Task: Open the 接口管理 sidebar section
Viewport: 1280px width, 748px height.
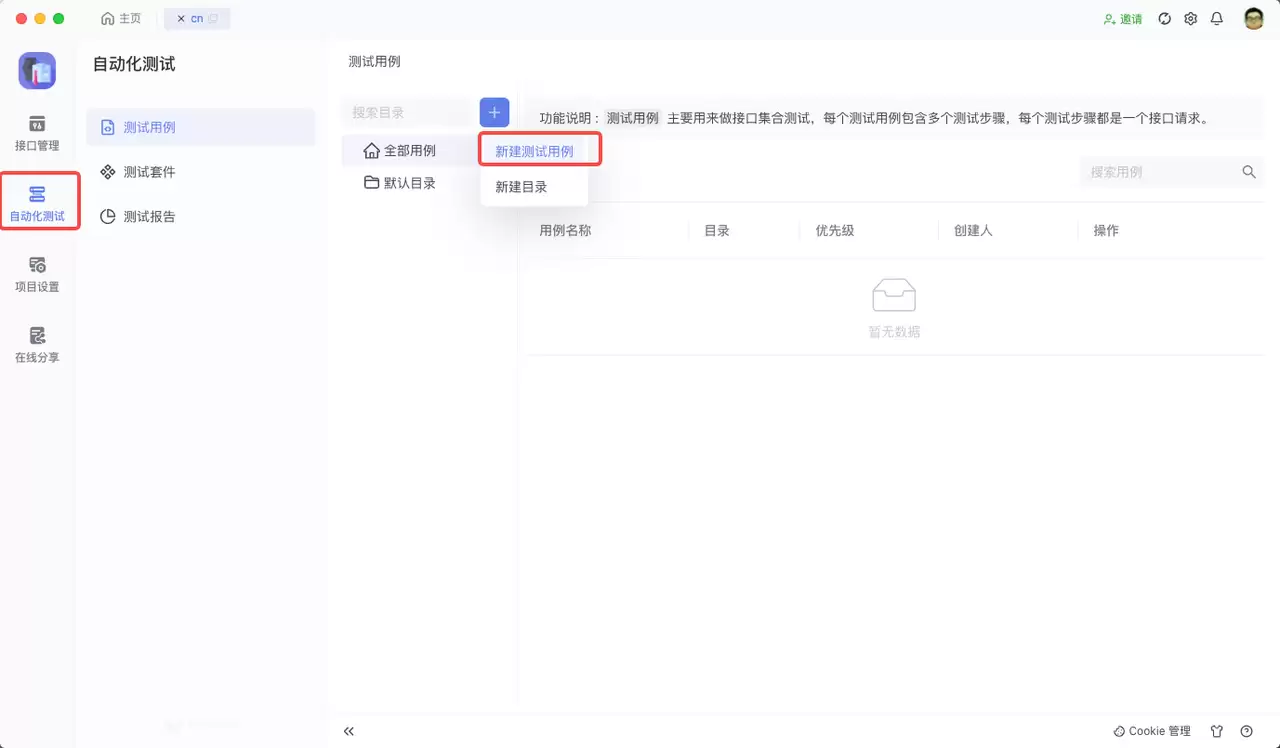Action: 37,134
